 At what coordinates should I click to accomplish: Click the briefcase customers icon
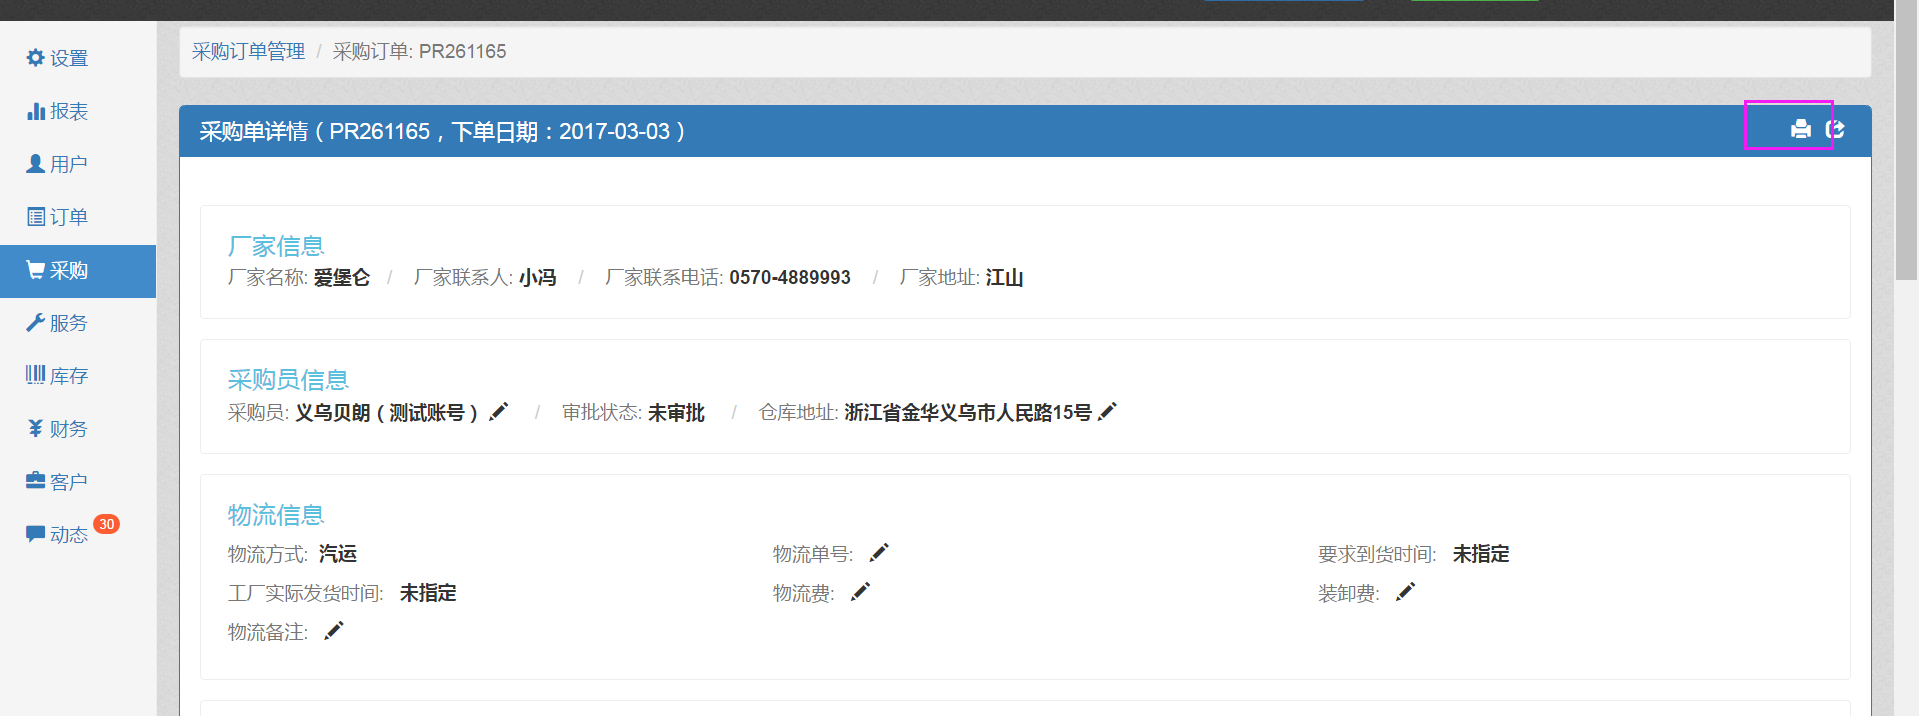35,481
